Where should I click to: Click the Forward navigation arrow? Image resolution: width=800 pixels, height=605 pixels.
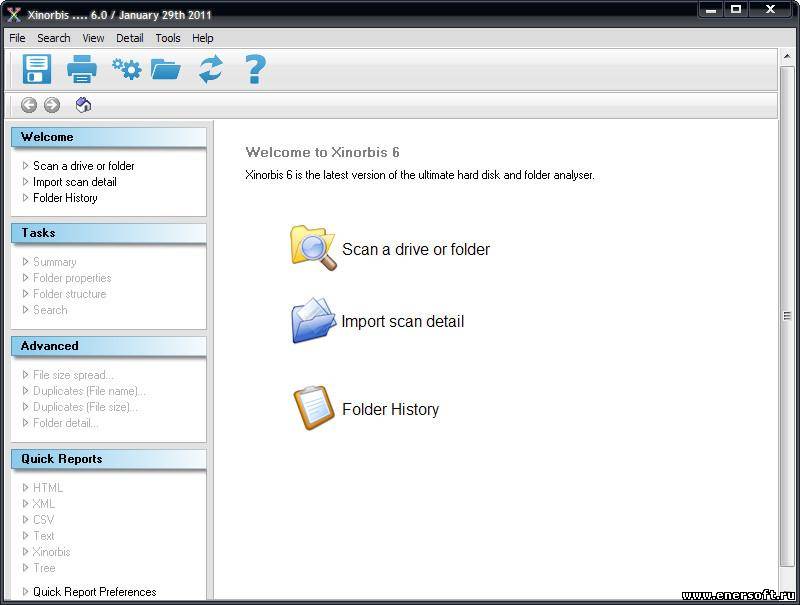click(52, 105)
